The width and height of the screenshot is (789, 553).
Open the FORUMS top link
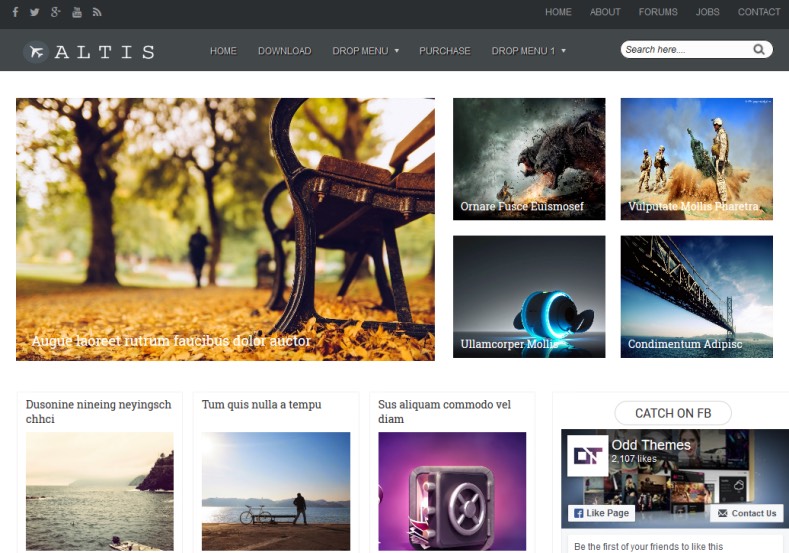(658, 12)
